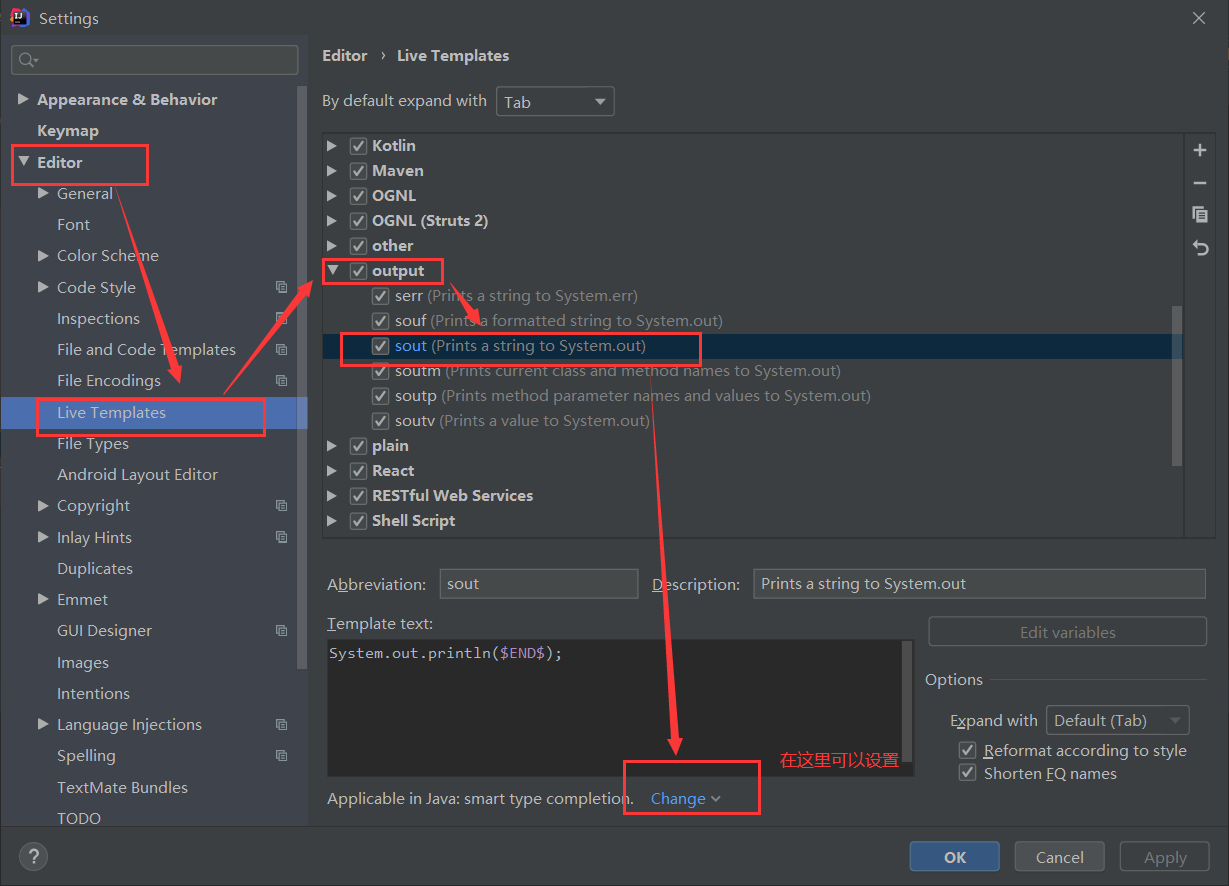The image size is (1229, 886).
Task: Click Editor breadcrumb in the header
Action: [x=345, y=56]
